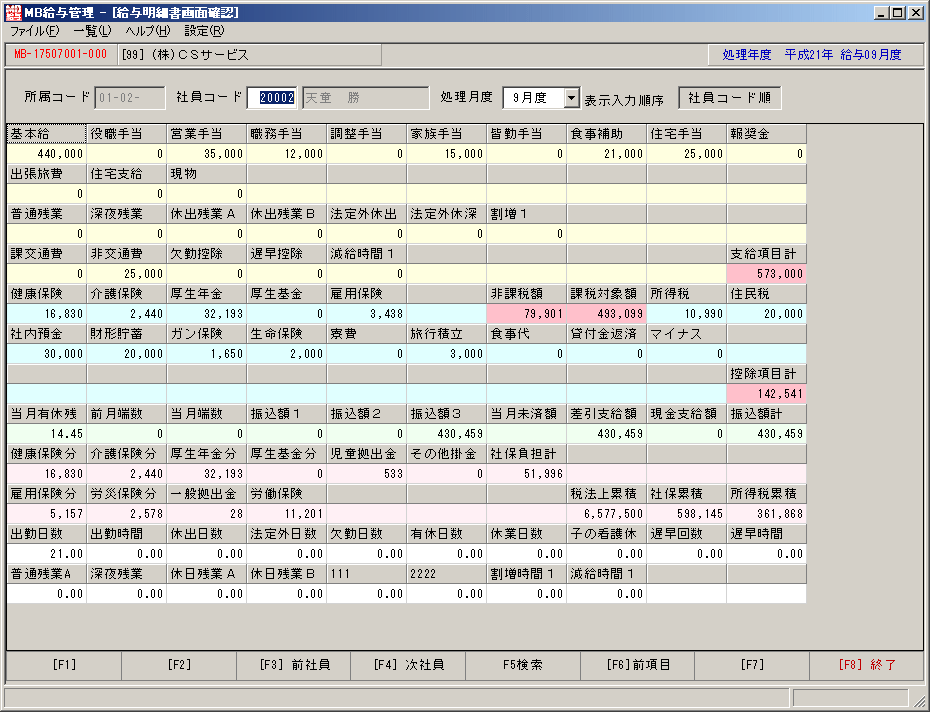The height and width of the screenshot is (712, 930).
Task: Click the 社員コード順 sort order button
Action: [730, 98]
